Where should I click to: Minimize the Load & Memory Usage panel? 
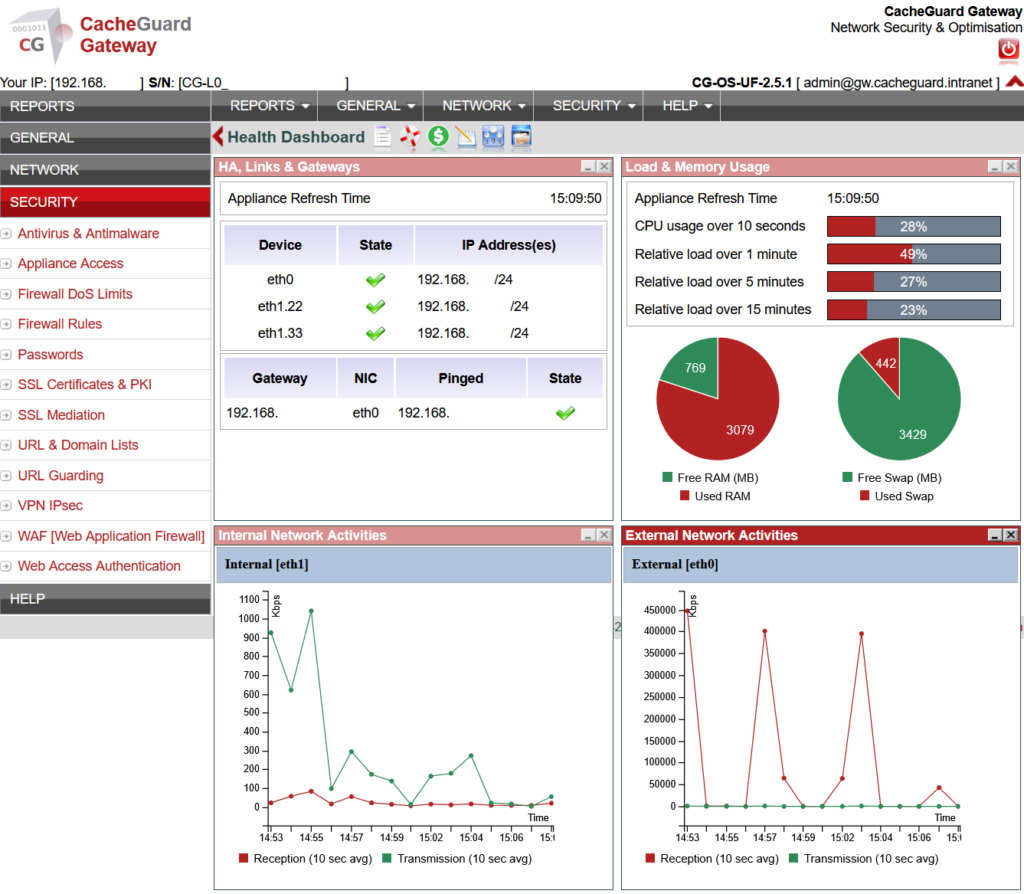[993, 167]
